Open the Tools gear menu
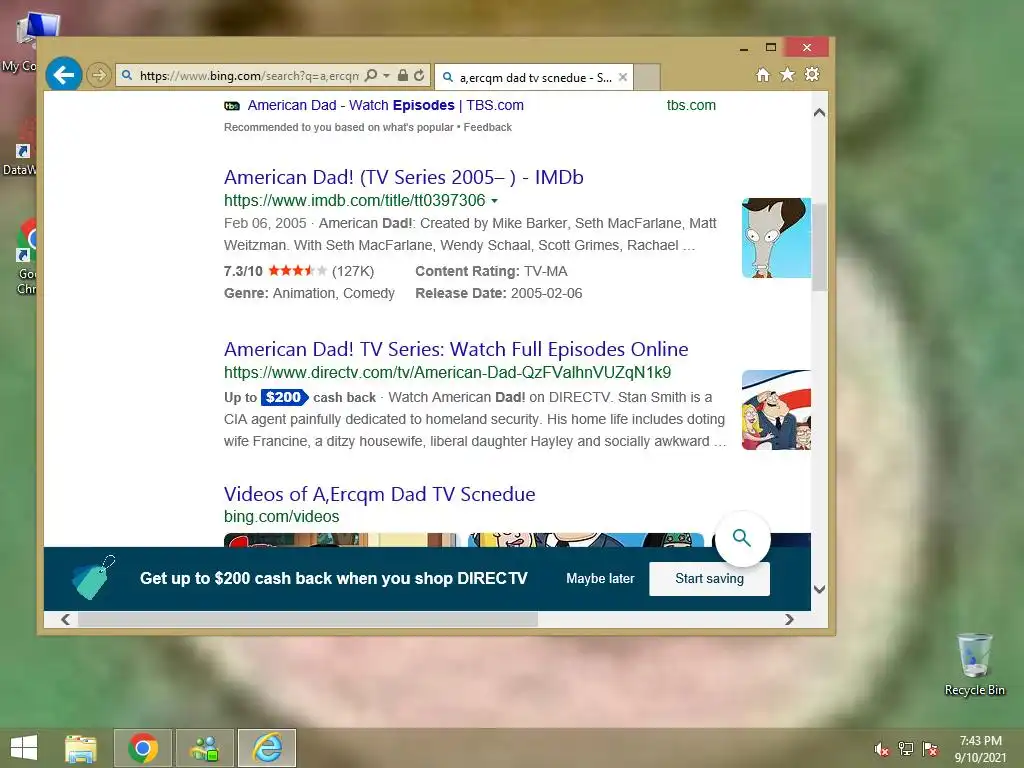The width and height of the screenshot is (1024, 768). click(x=812, y=74)
